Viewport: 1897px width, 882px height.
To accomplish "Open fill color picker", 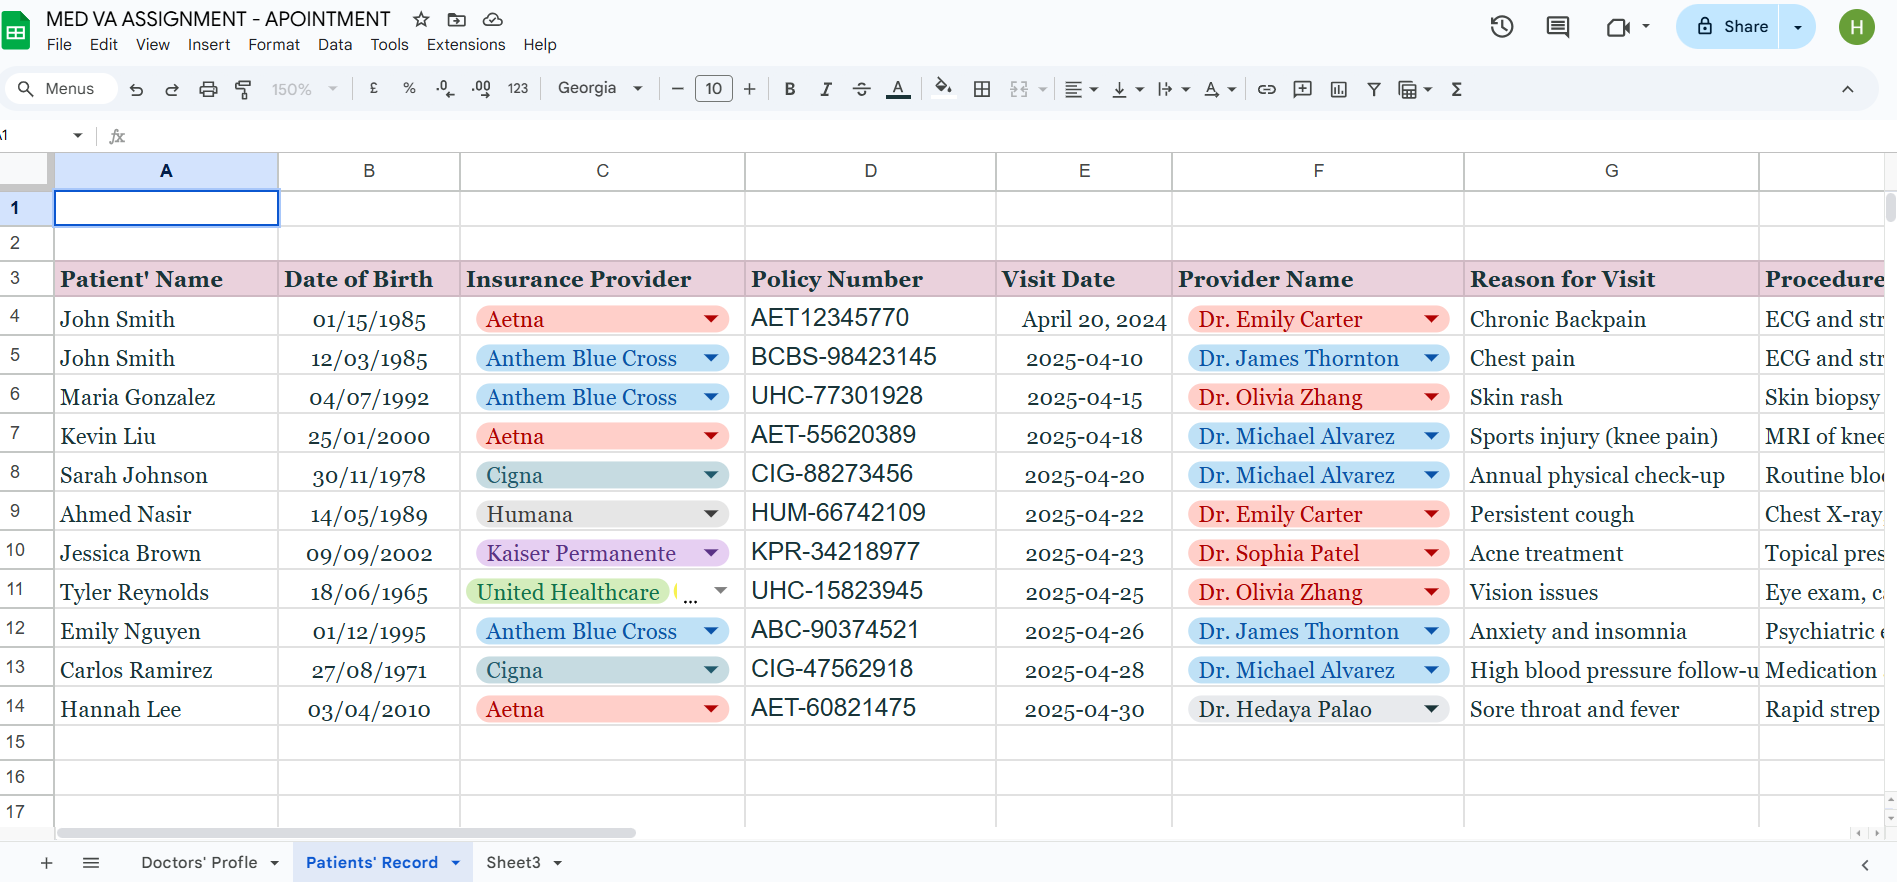I will pos(943,88).
